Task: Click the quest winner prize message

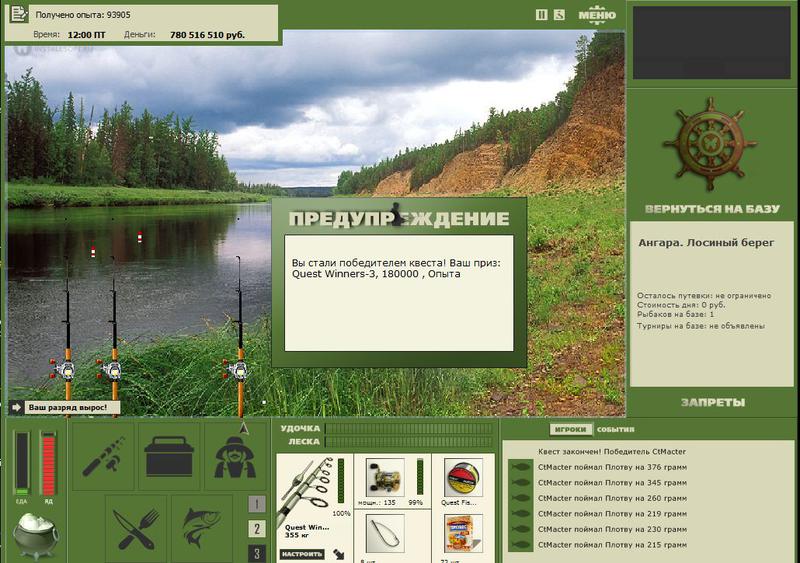Action: pyautogui.click(x=396, y=268)
